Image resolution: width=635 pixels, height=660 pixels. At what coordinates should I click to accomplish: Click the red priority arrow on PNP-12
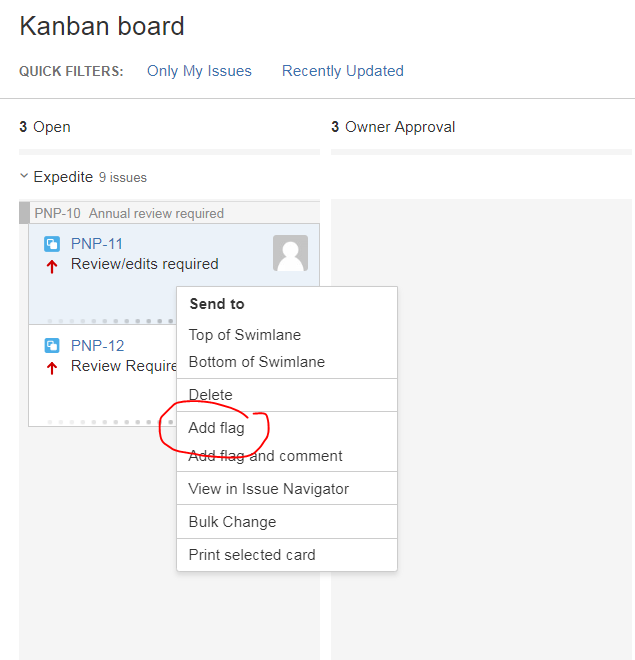coord(52,368)
